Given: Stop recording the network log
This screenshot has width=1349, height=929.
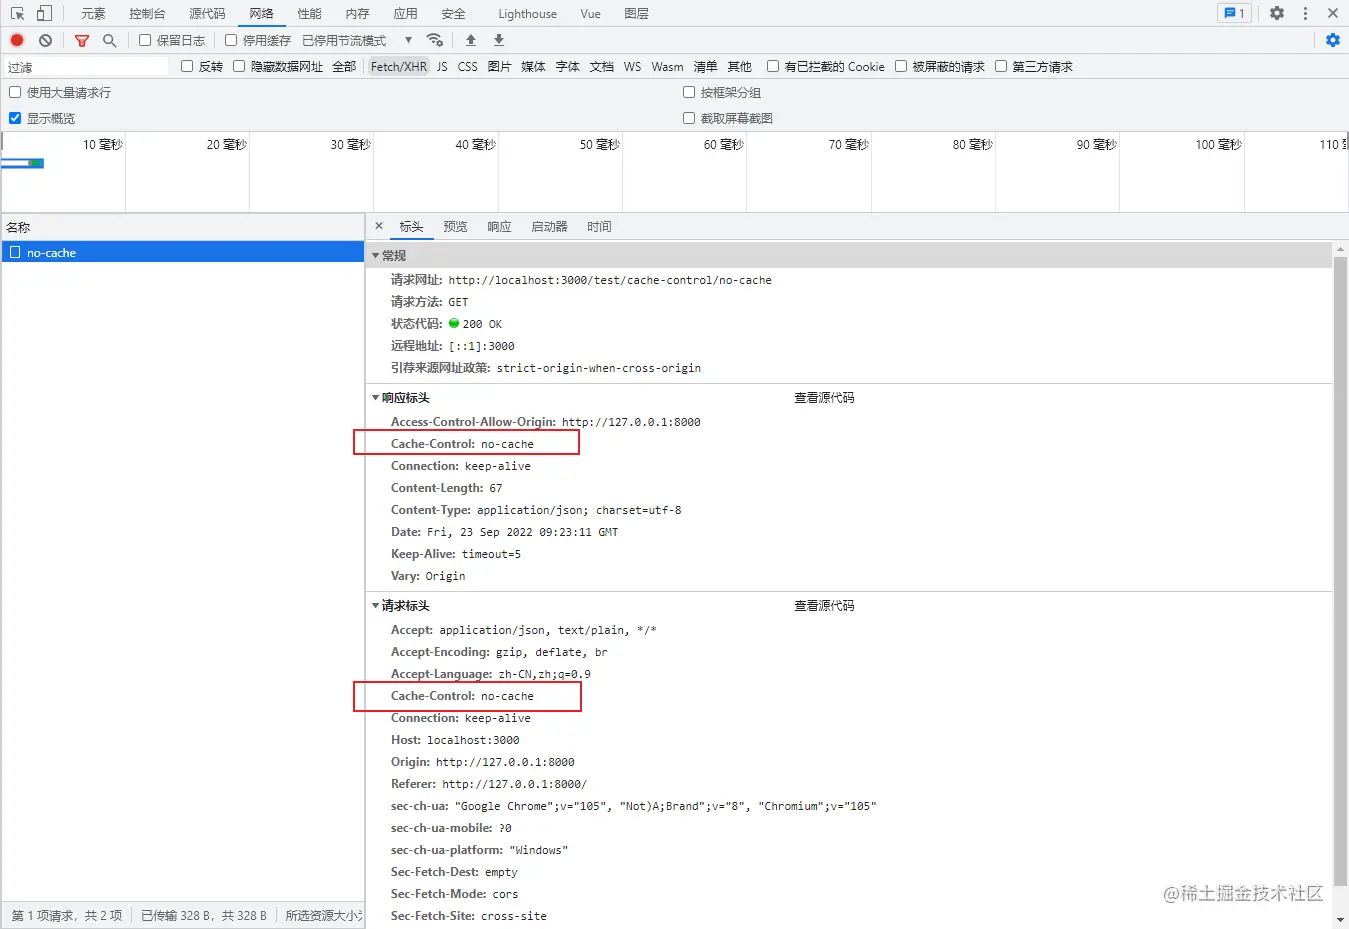Looking at the screenshot, I should [x=17, y=40].
